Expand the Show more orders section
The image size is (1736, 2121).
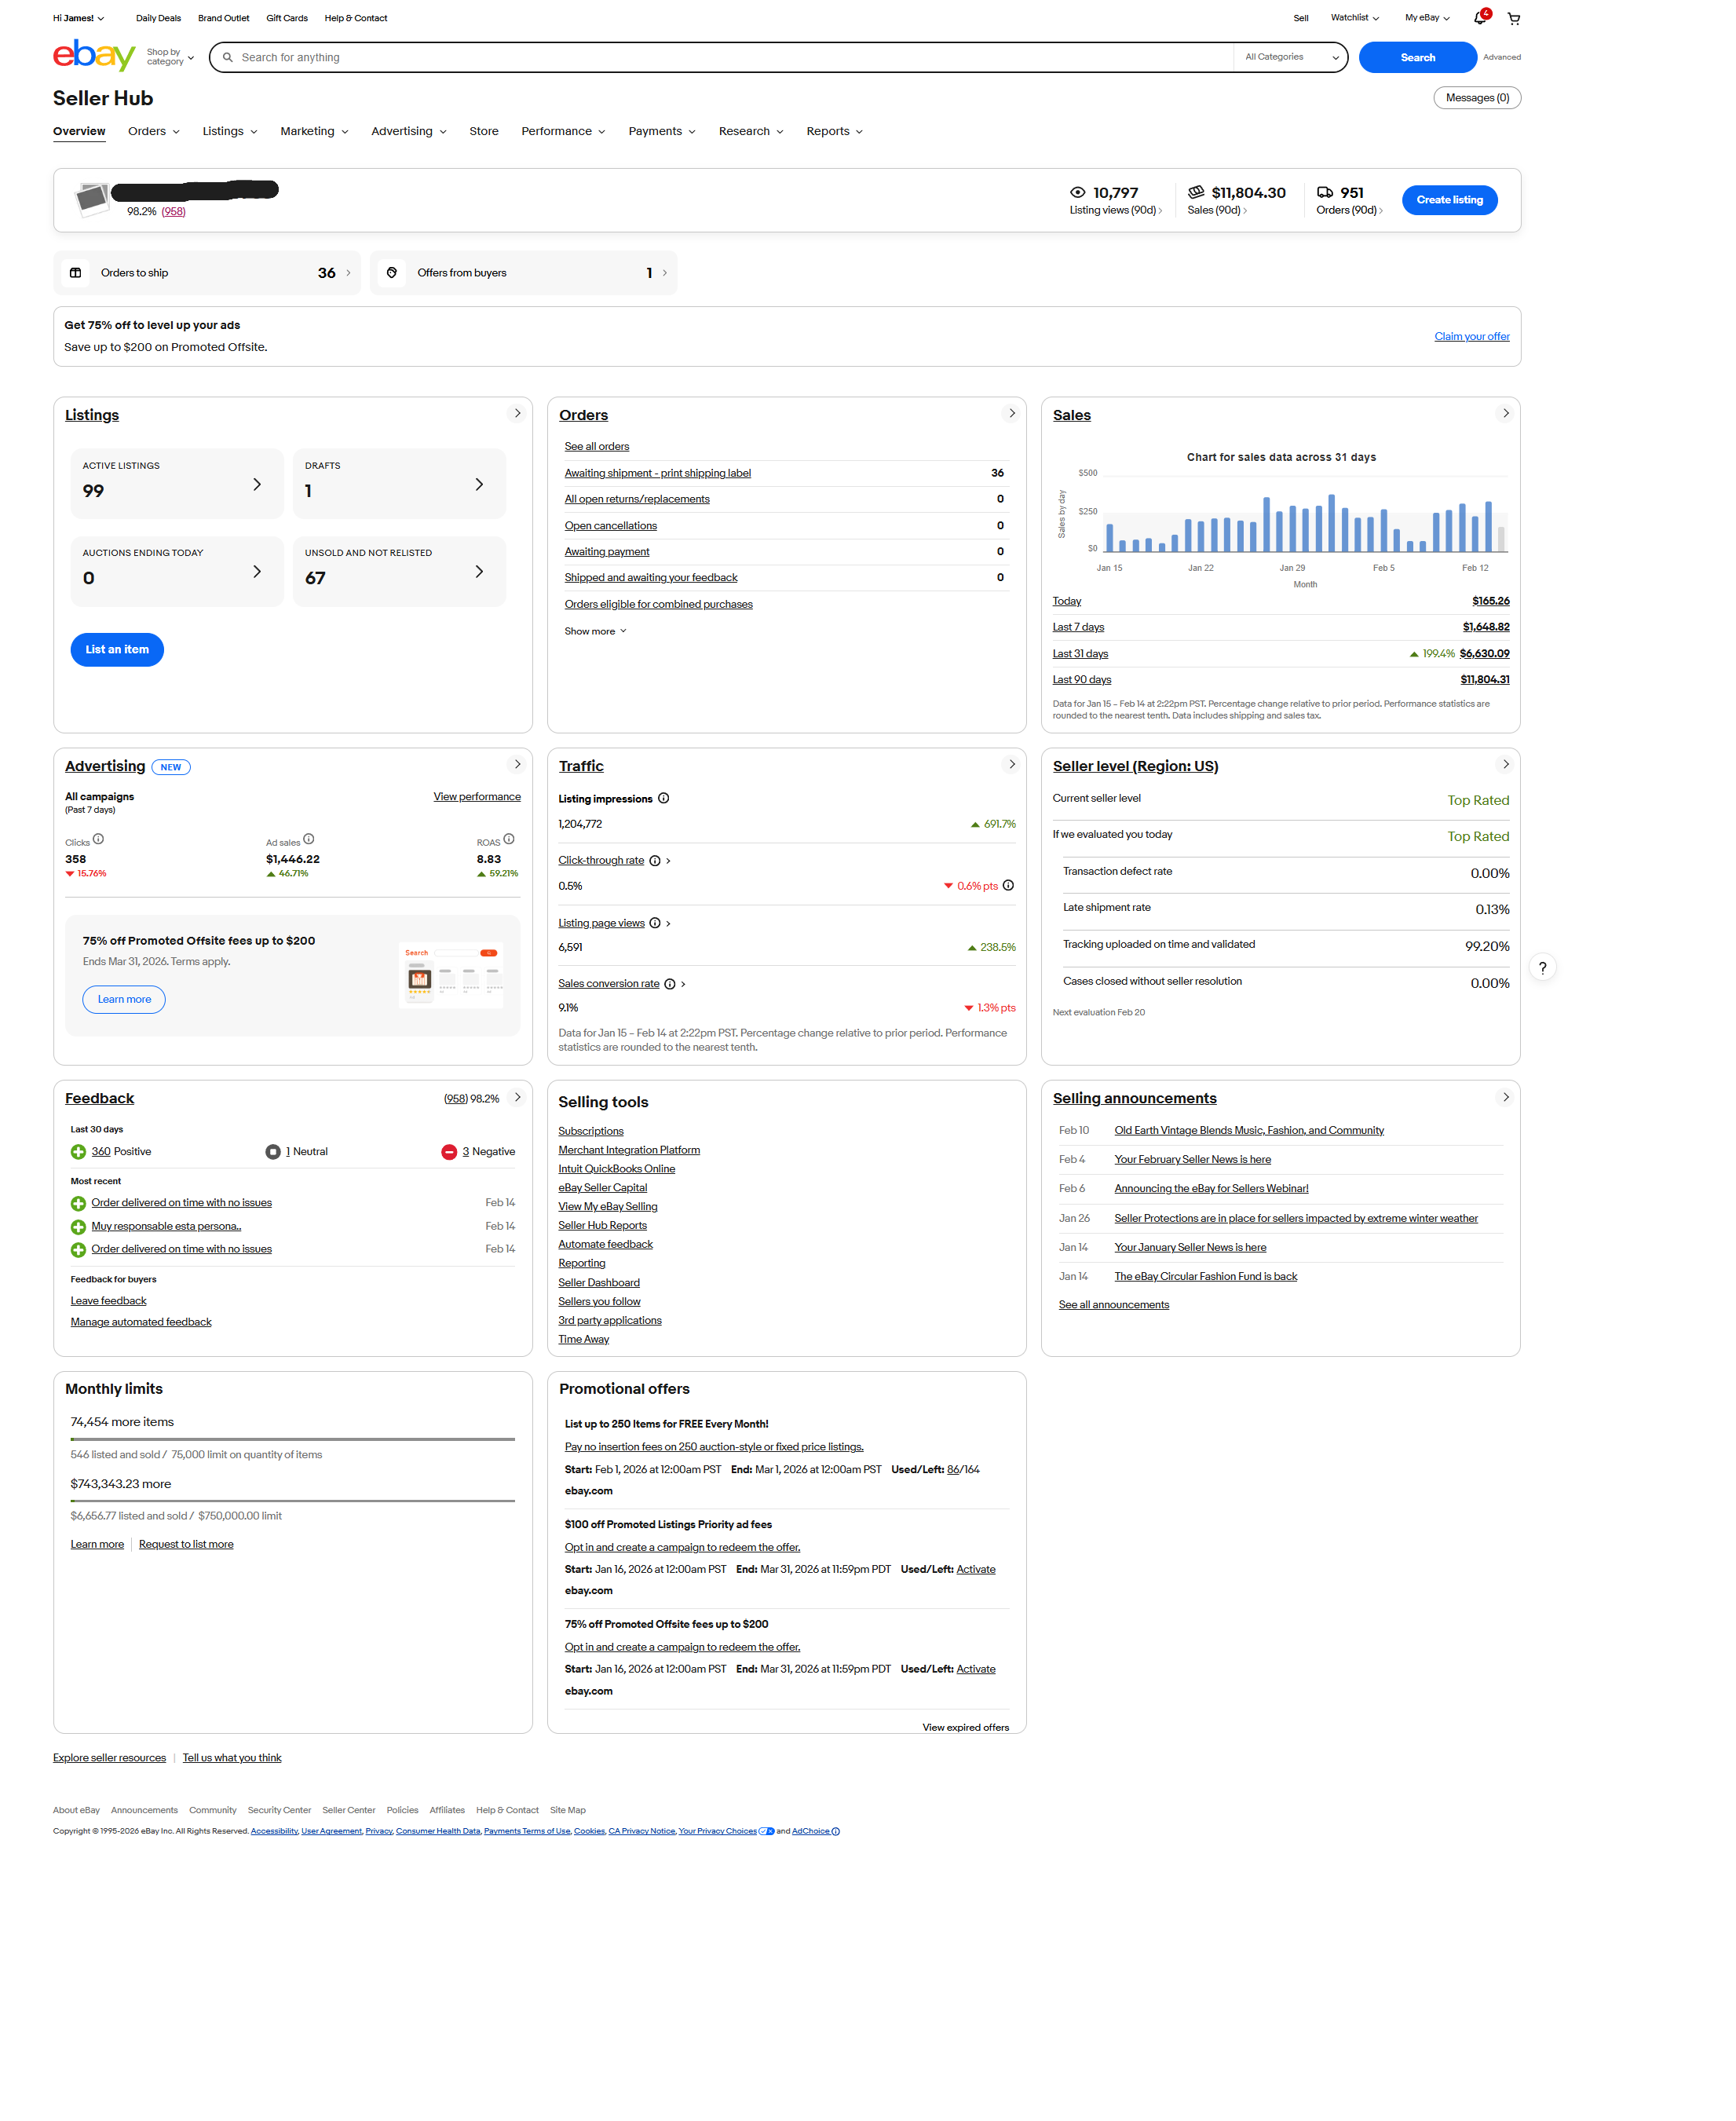594,630
